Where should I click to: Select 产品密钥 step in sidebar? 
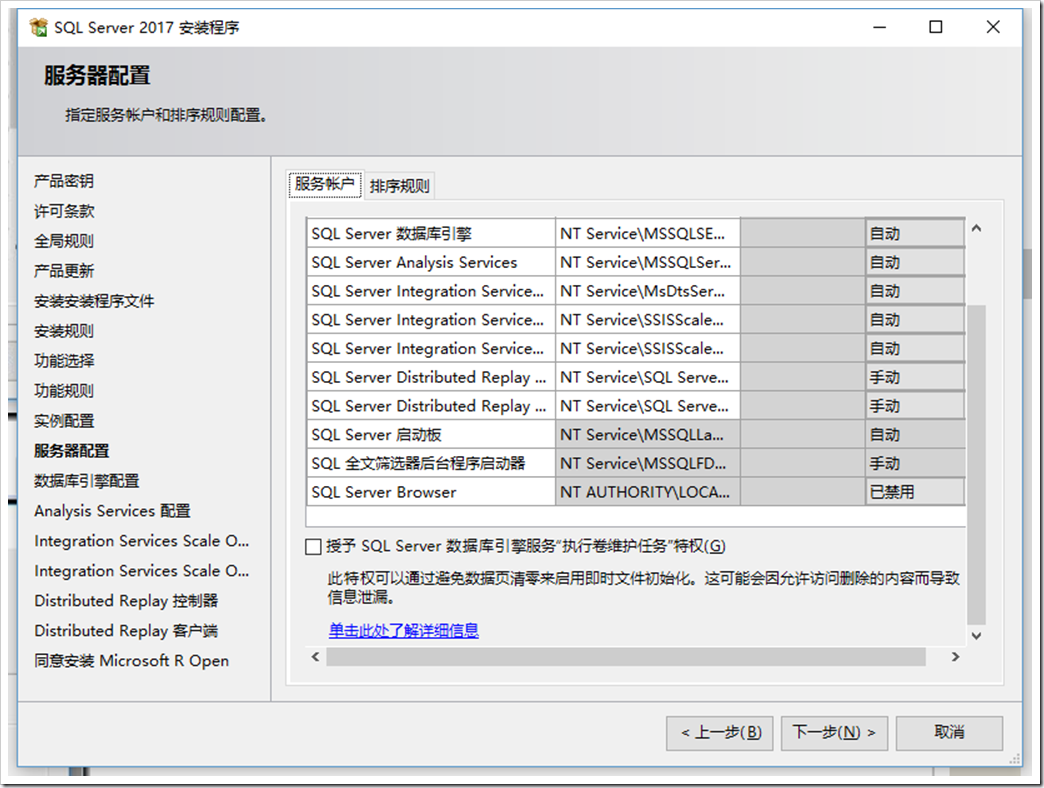(64, 181)
